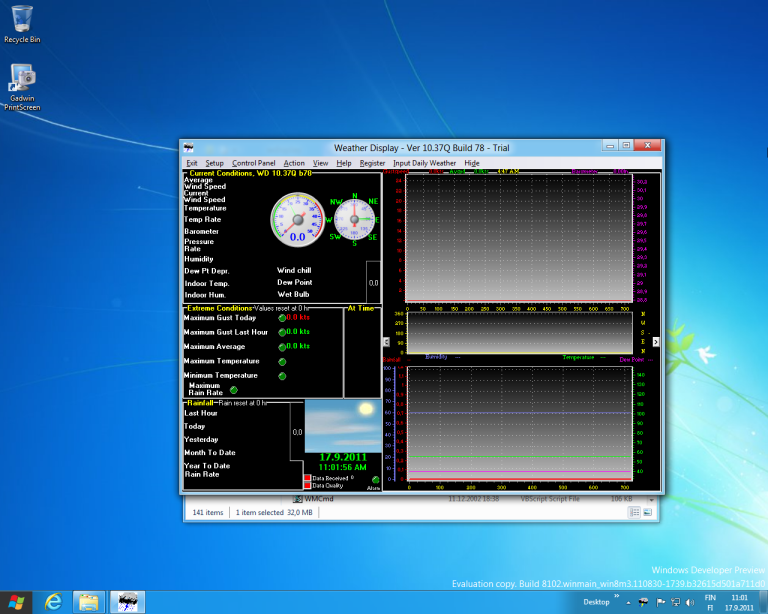Open Action Center flag icon
The image size is (768, 614).
click(660, 602)
